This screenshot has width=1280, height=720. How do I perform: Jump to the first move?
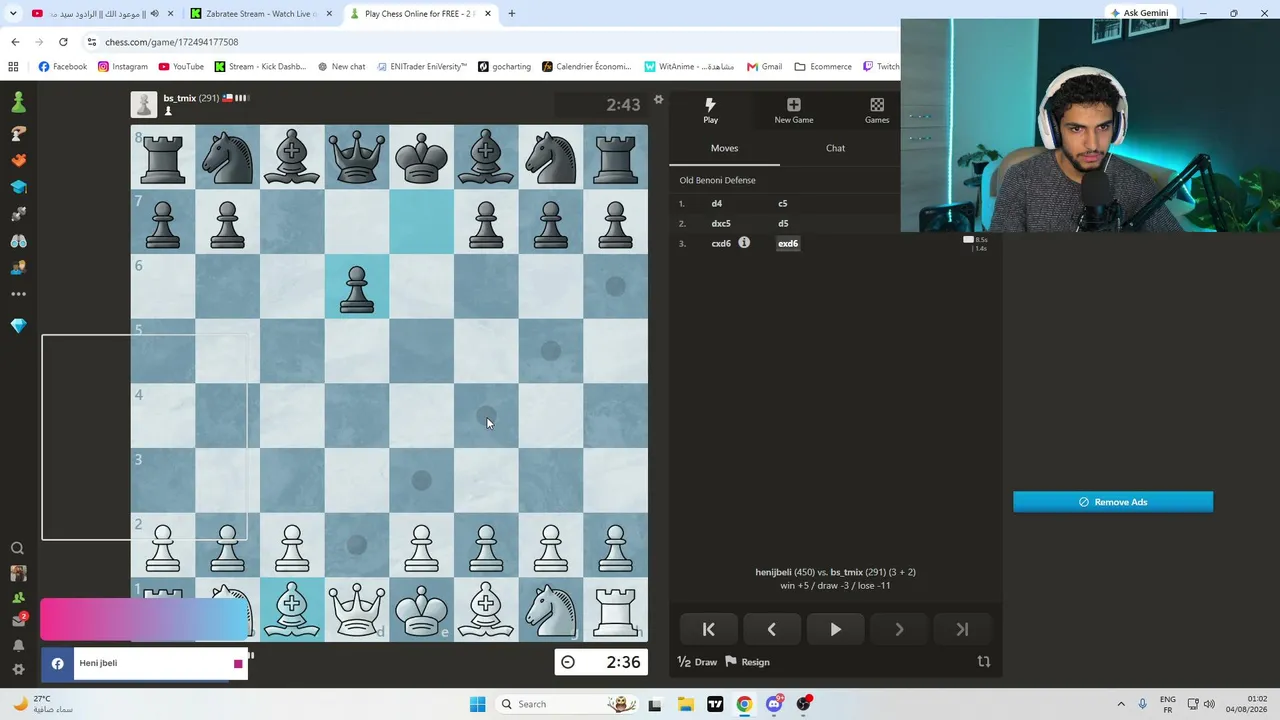708,629
